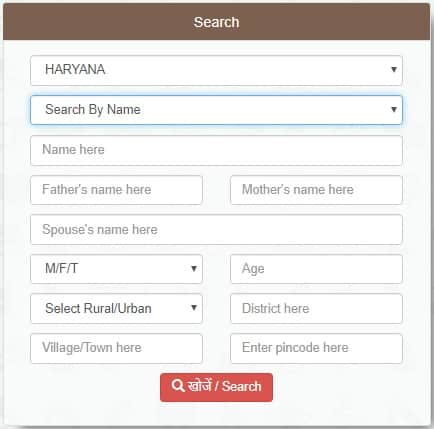The image size is (434, 429).
Task: Click the arrow of Rural/Urban selector
Action: [194, 308]
